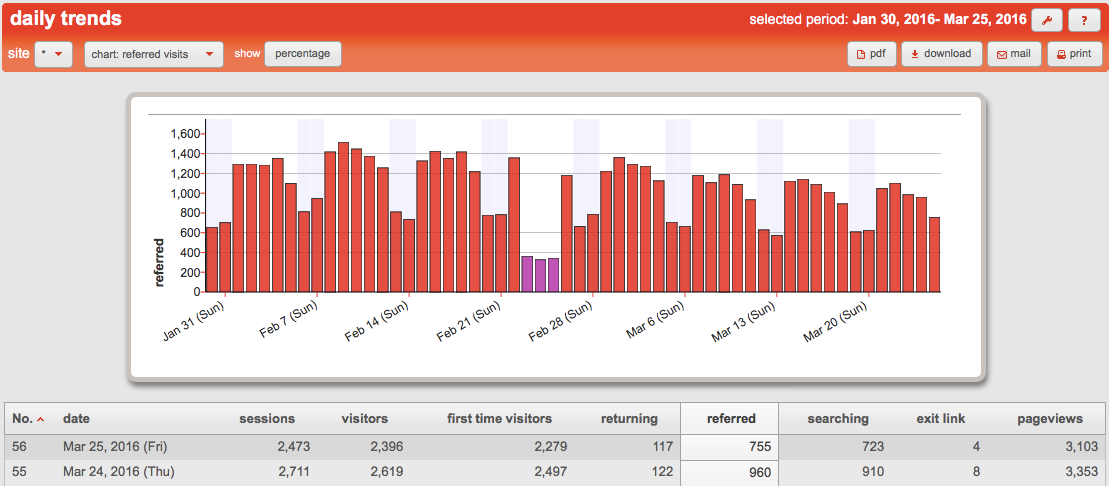The height and width of the screenshot is (486, 1109).
Task: Toggle the show percentage button
Action: click(303, 54)
